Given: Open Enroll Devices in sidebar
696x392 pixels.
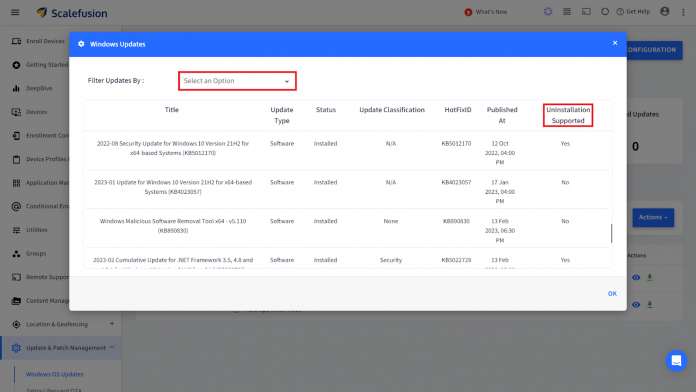Looking at the screenshot, I should [x=45, y=41].
